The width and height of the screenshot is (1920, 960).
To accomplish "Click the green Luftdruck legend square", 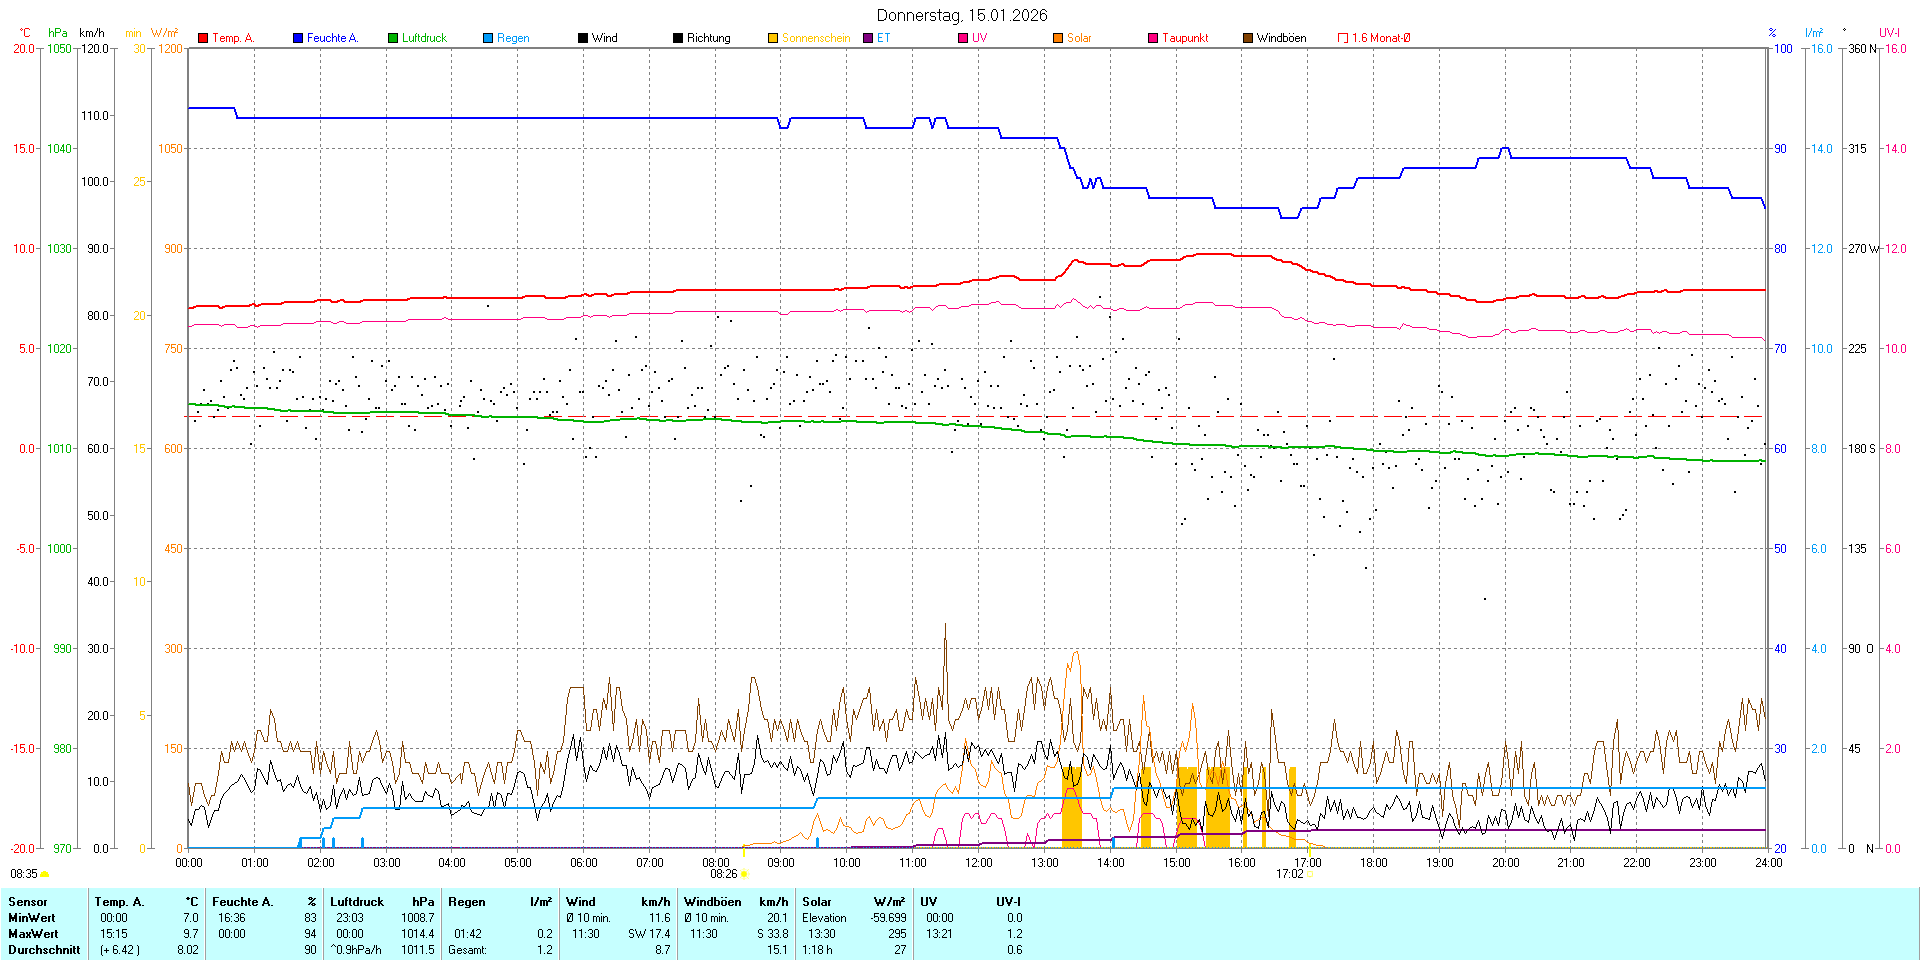I will pos(393,38).
